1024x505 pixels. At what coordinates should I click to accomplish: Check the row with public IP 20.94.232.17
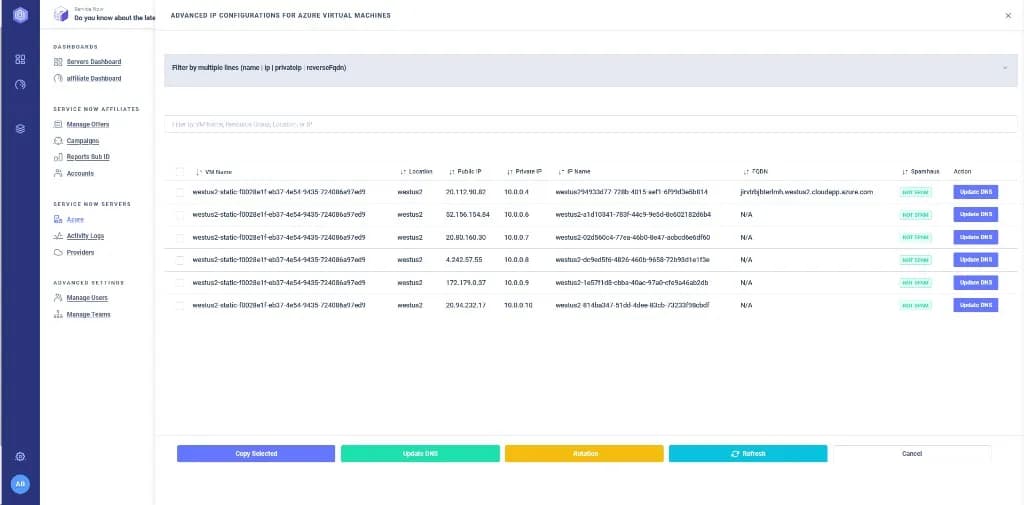click(180, 305)
